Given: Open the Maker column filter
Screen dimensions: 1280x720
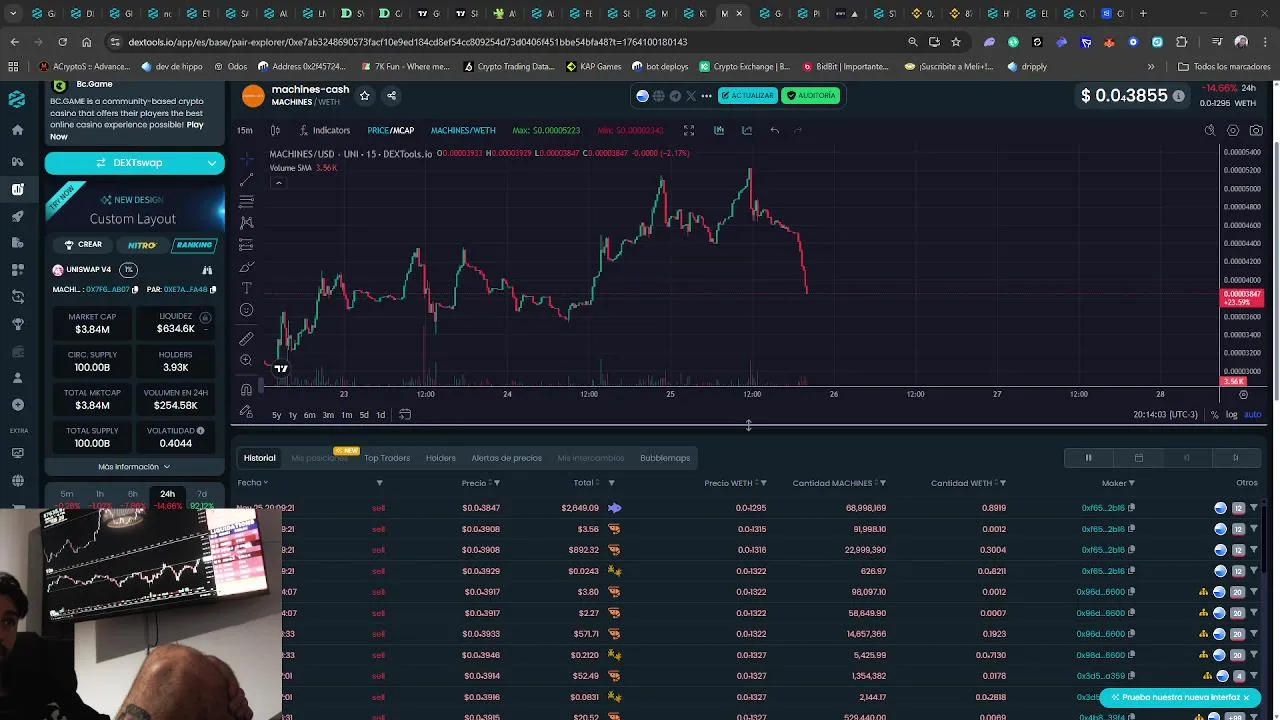Looking at the screenshot, I should coord(1132,483).
